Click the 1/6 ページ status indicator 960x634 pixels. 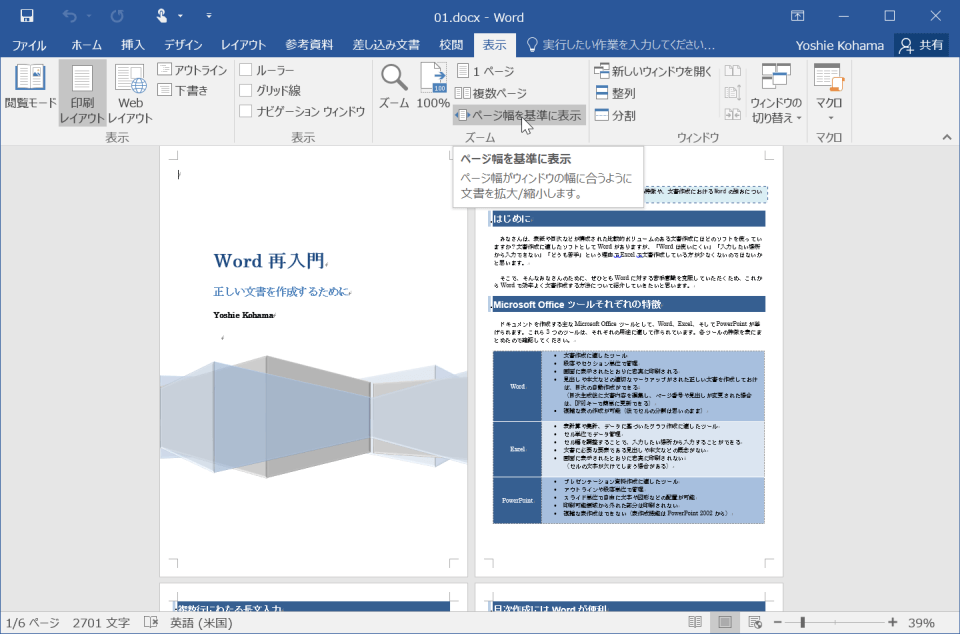coord(32,623)
